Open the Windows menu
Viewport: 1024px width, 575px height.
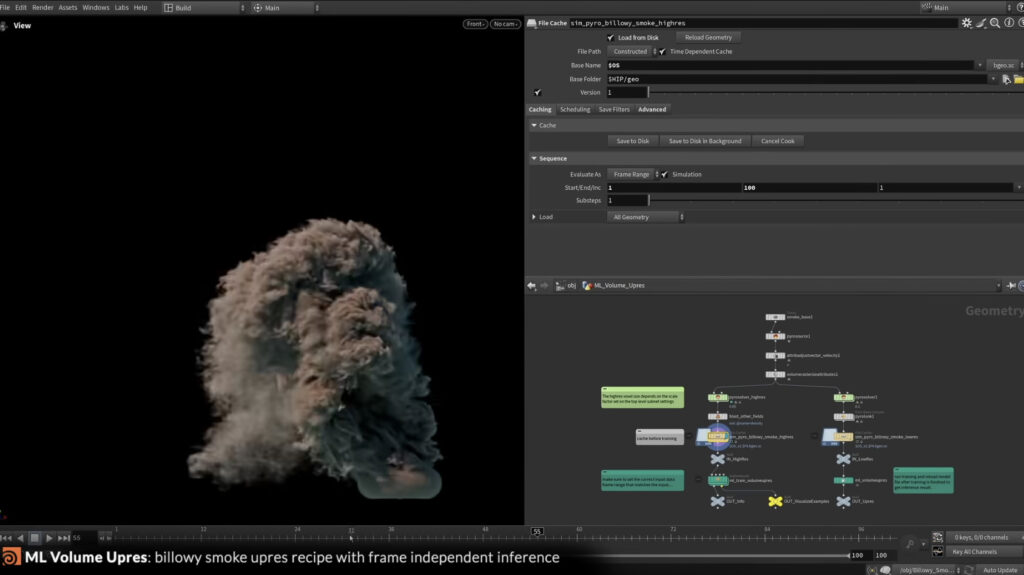click(96, 7)
